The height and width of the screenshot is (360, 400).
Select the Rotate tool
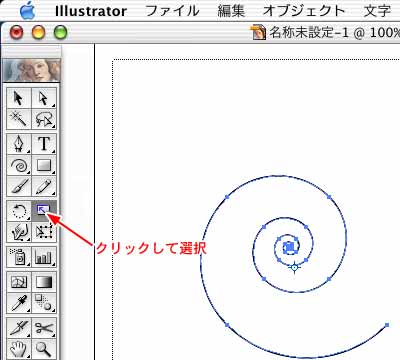coord(19,211)
